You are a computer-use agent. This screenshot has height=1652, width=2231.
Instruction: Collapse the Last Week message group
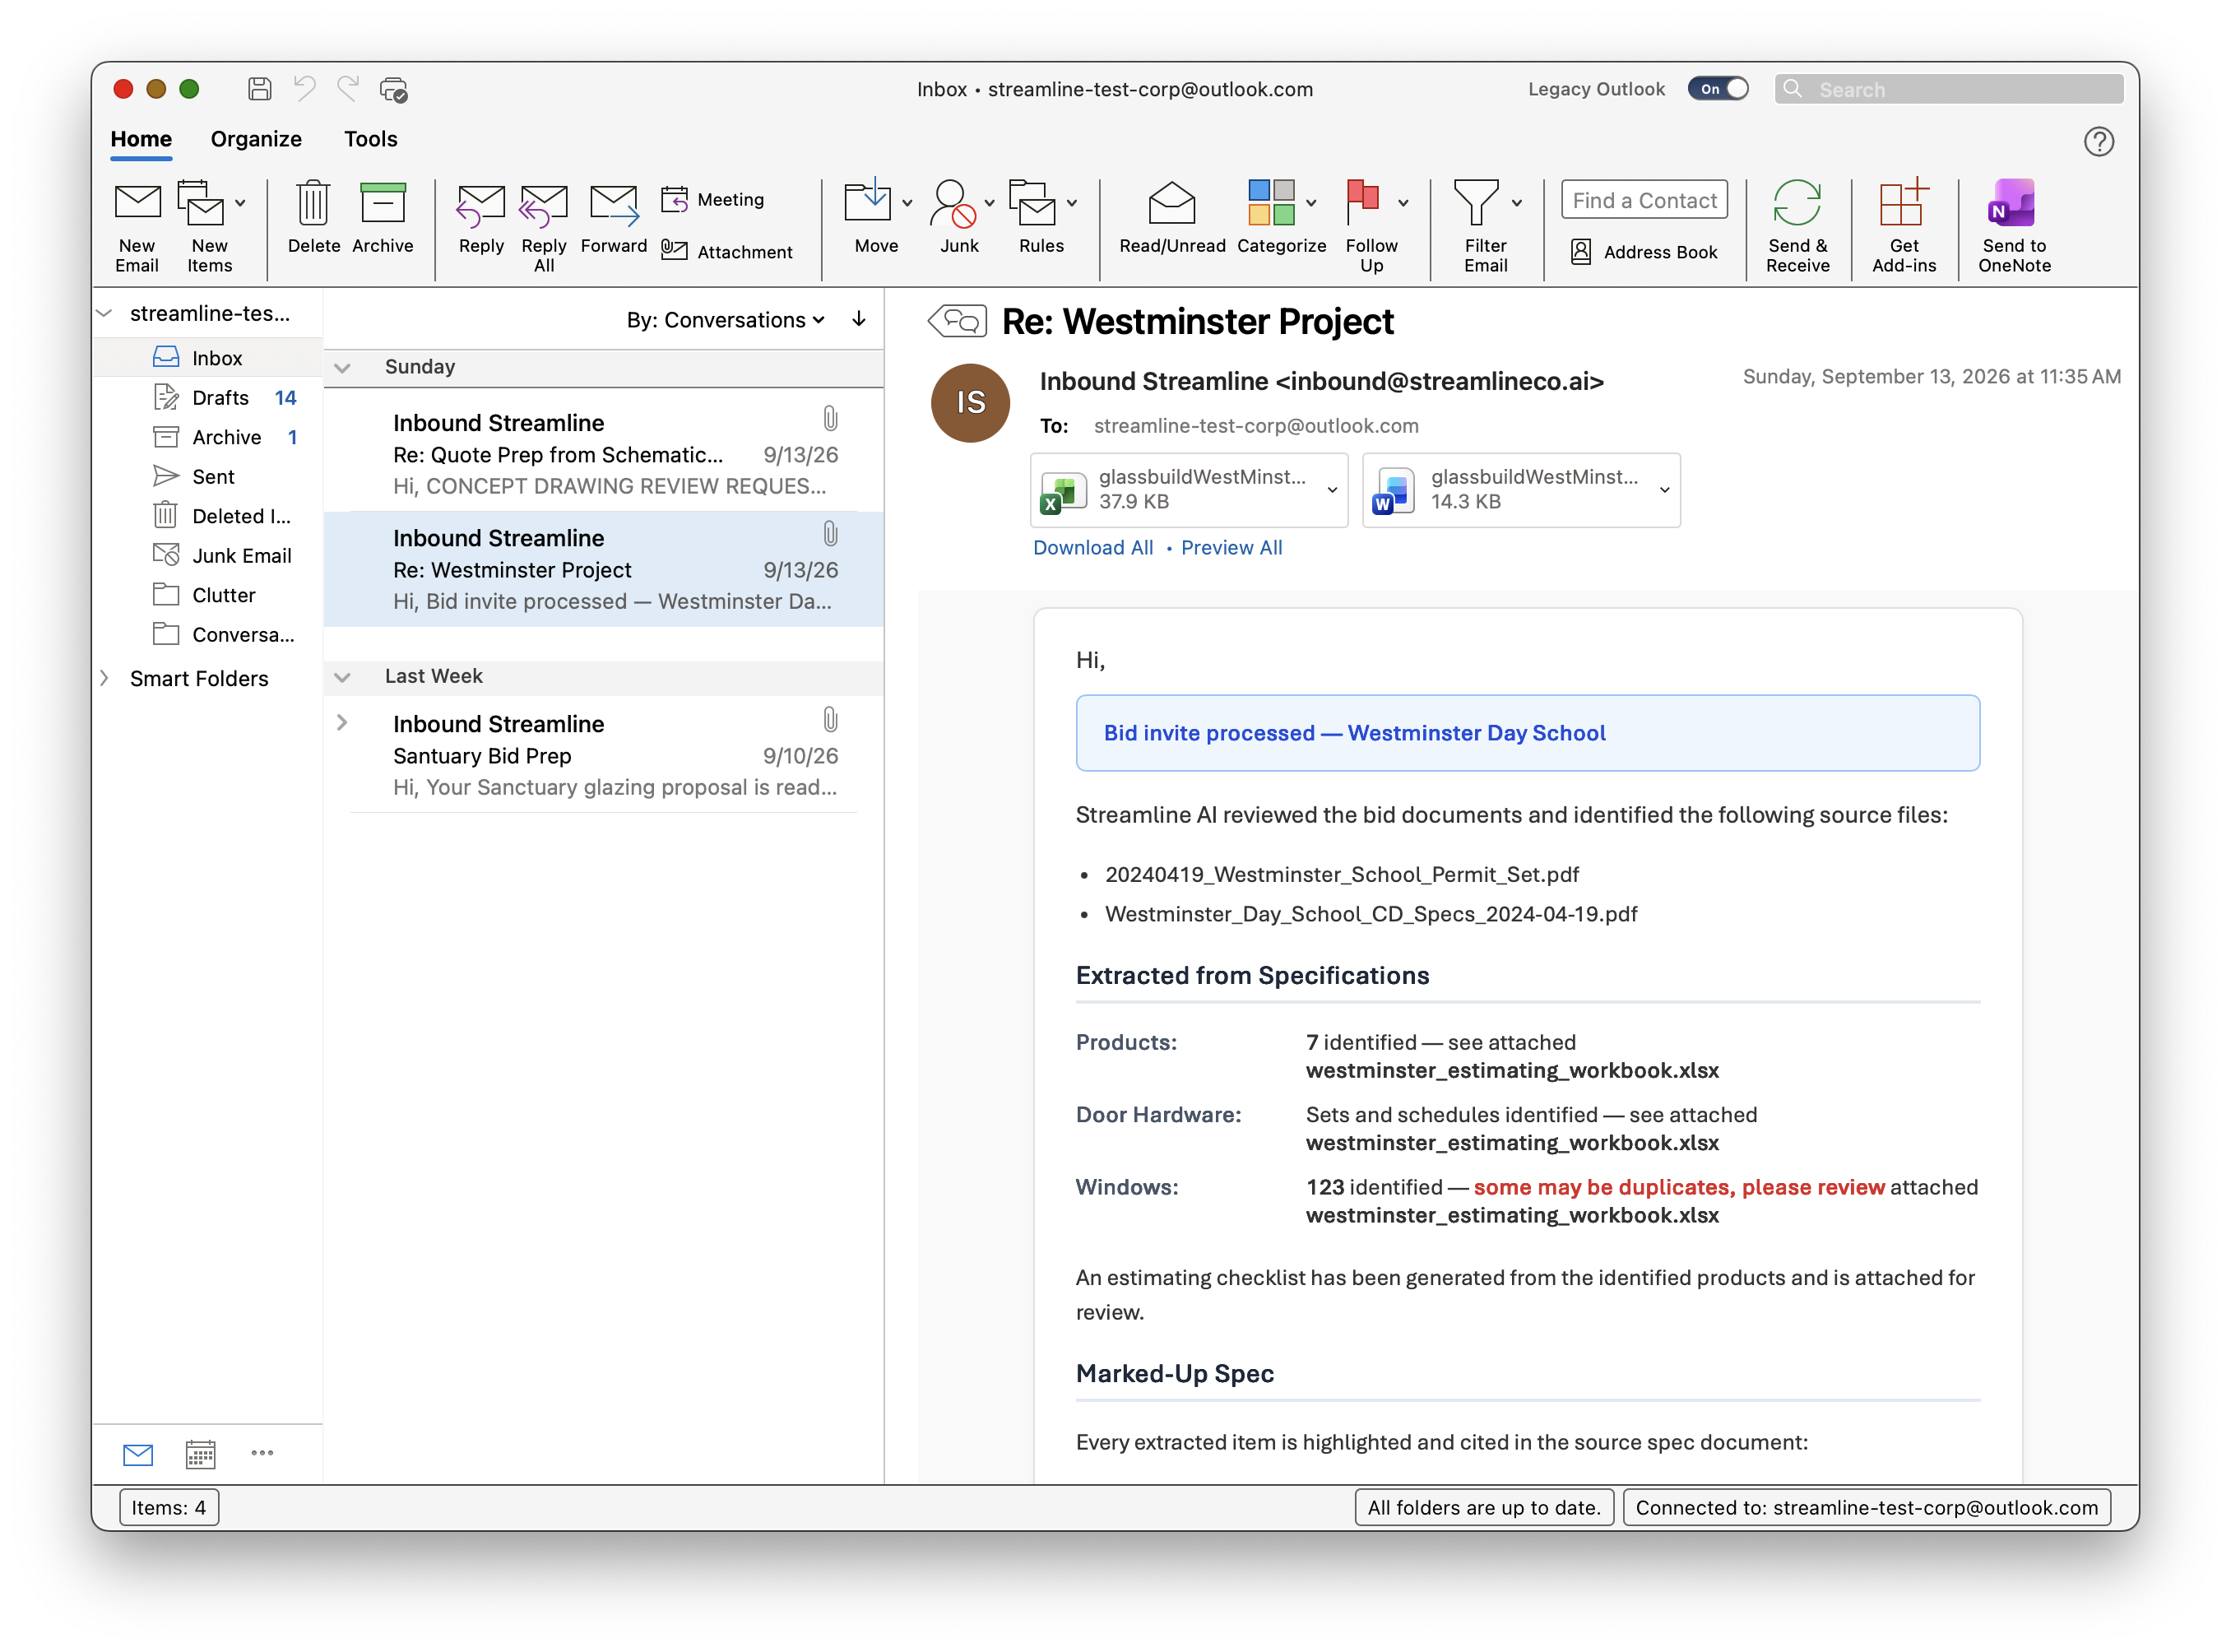click(343, 677)
